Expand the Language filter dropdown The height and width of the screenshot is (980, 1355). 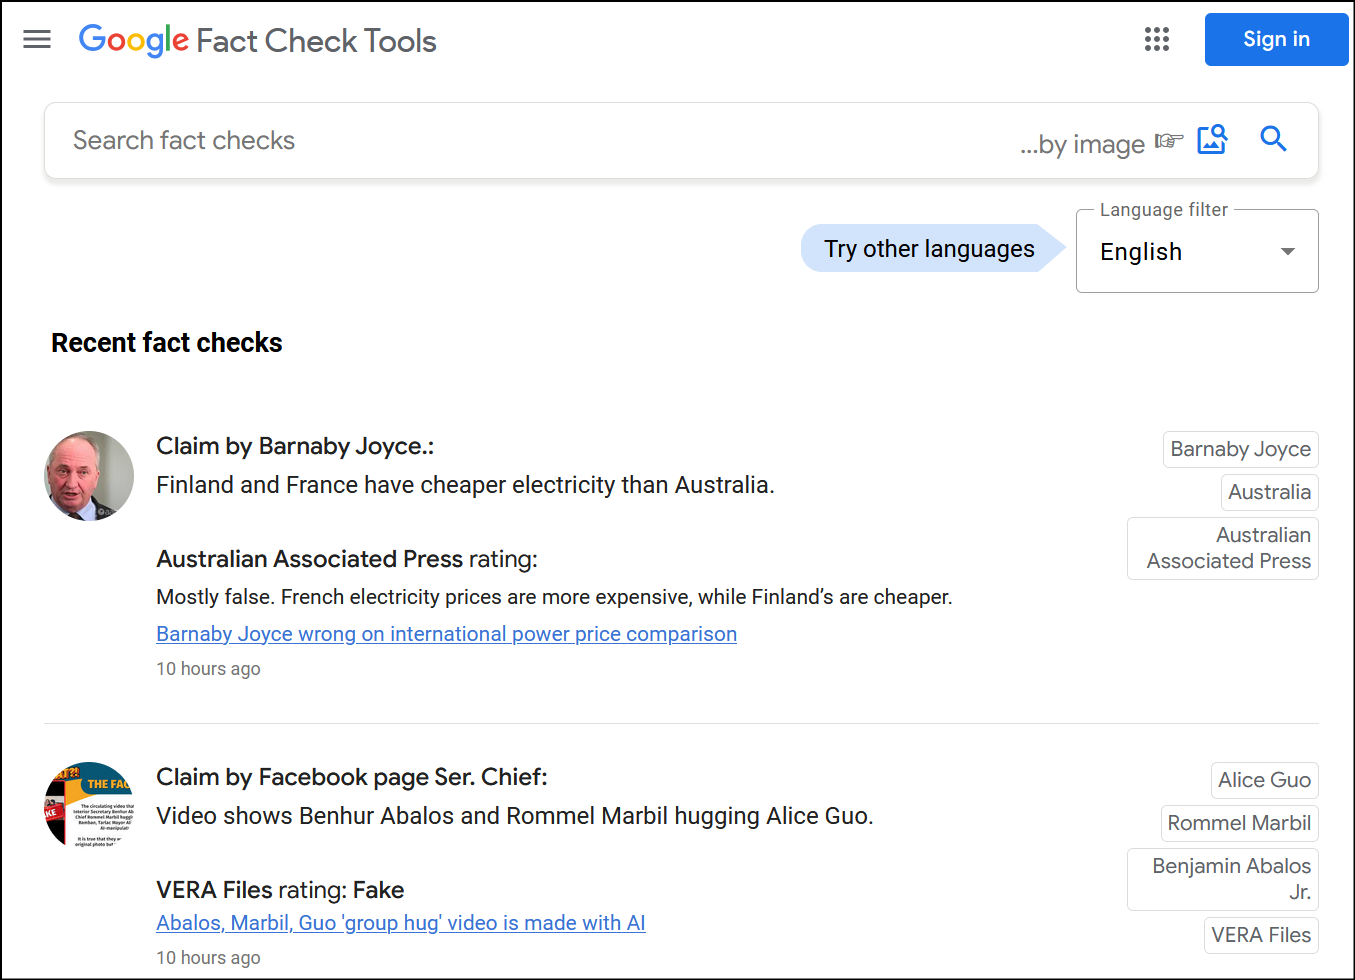(x=1196, y=252)
